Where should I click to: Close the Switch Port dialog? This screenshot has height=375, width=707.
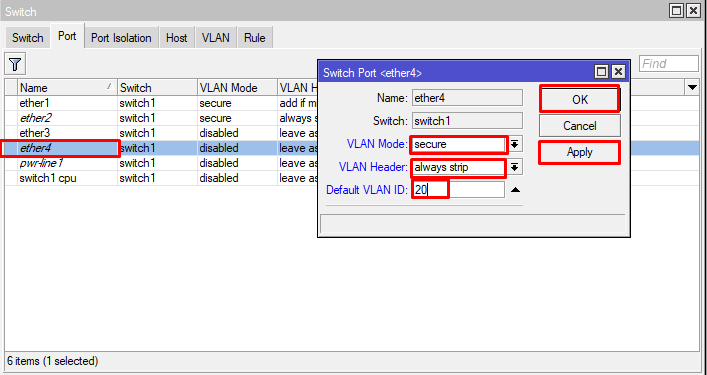click(x=618, y=72)
